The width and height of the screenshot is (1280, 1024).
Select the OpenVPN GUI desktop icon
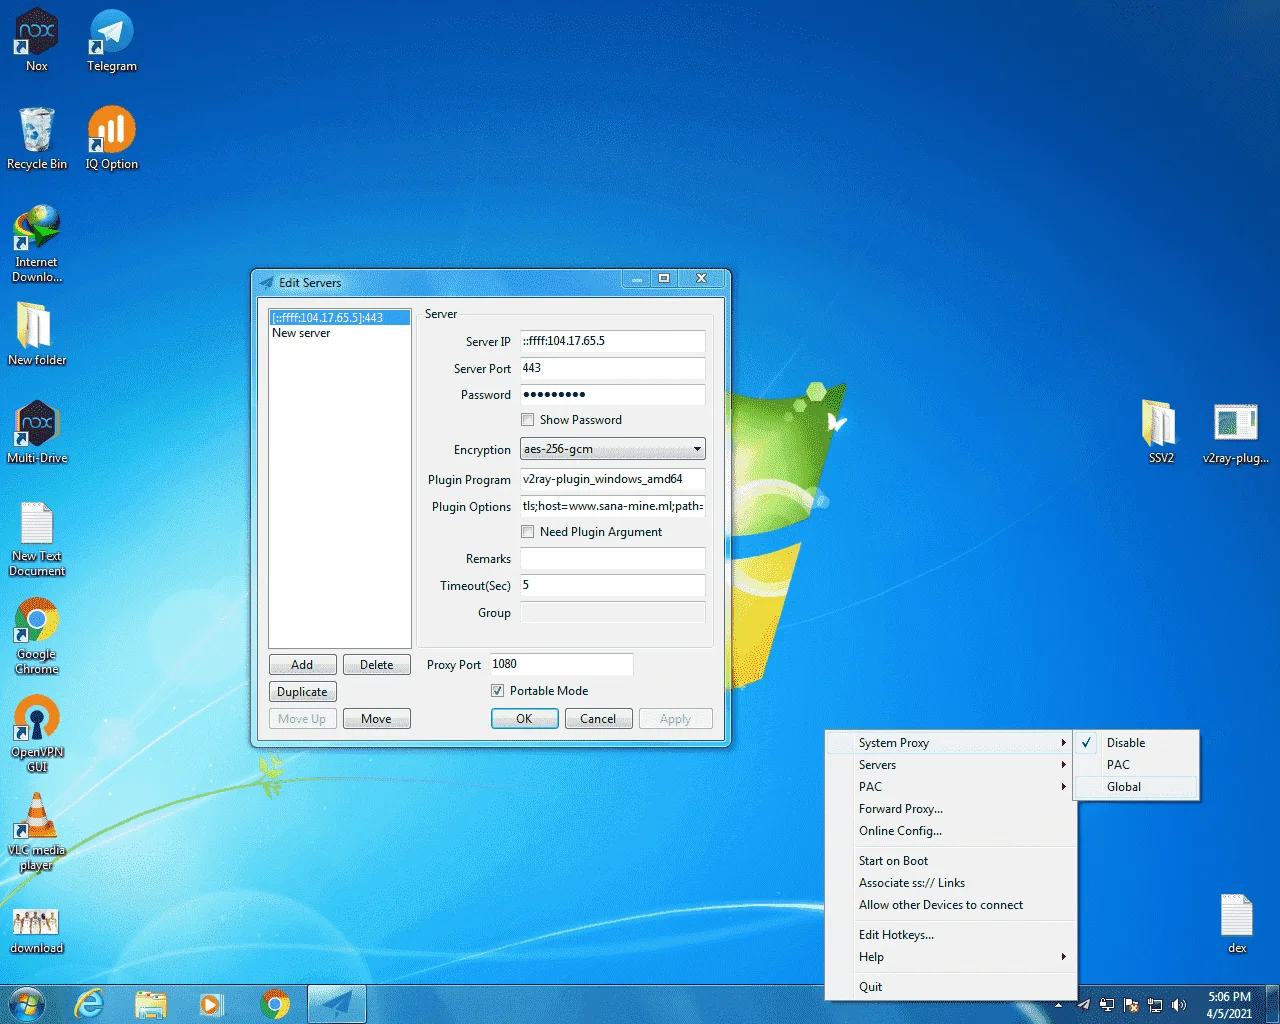37,734
